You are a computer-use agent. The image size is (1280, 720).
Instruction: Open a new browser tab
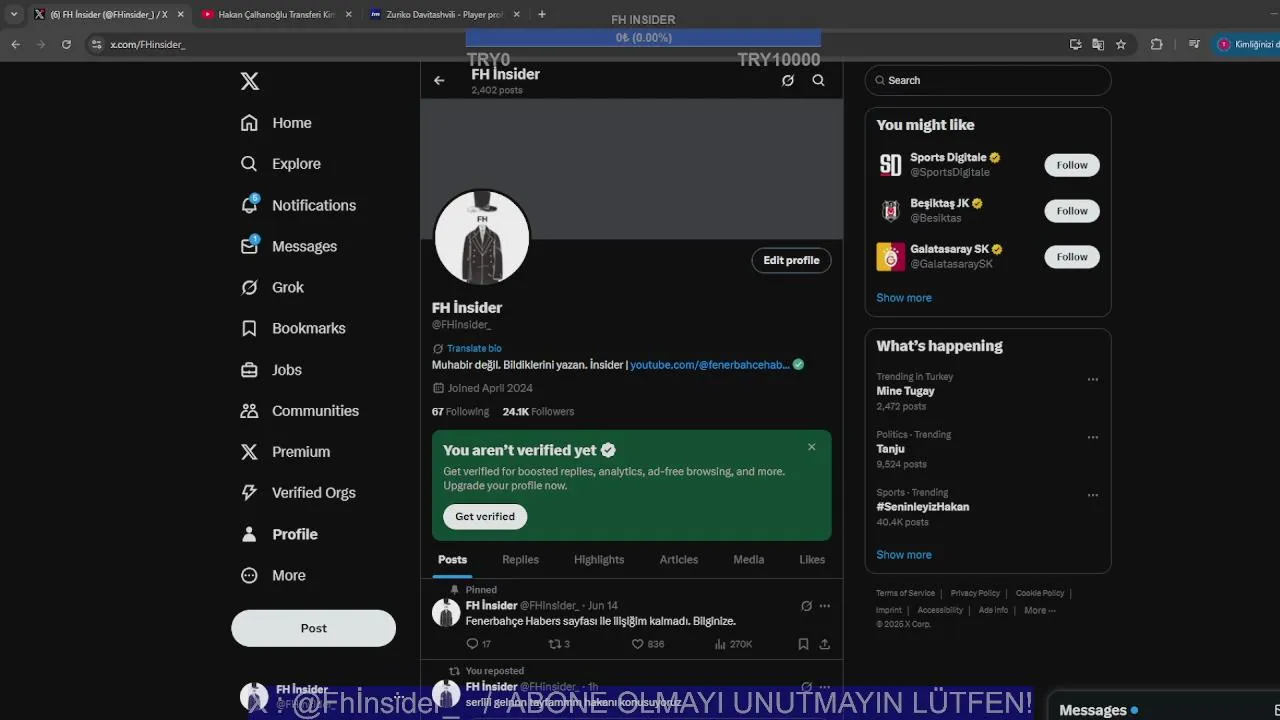point(542,14)
